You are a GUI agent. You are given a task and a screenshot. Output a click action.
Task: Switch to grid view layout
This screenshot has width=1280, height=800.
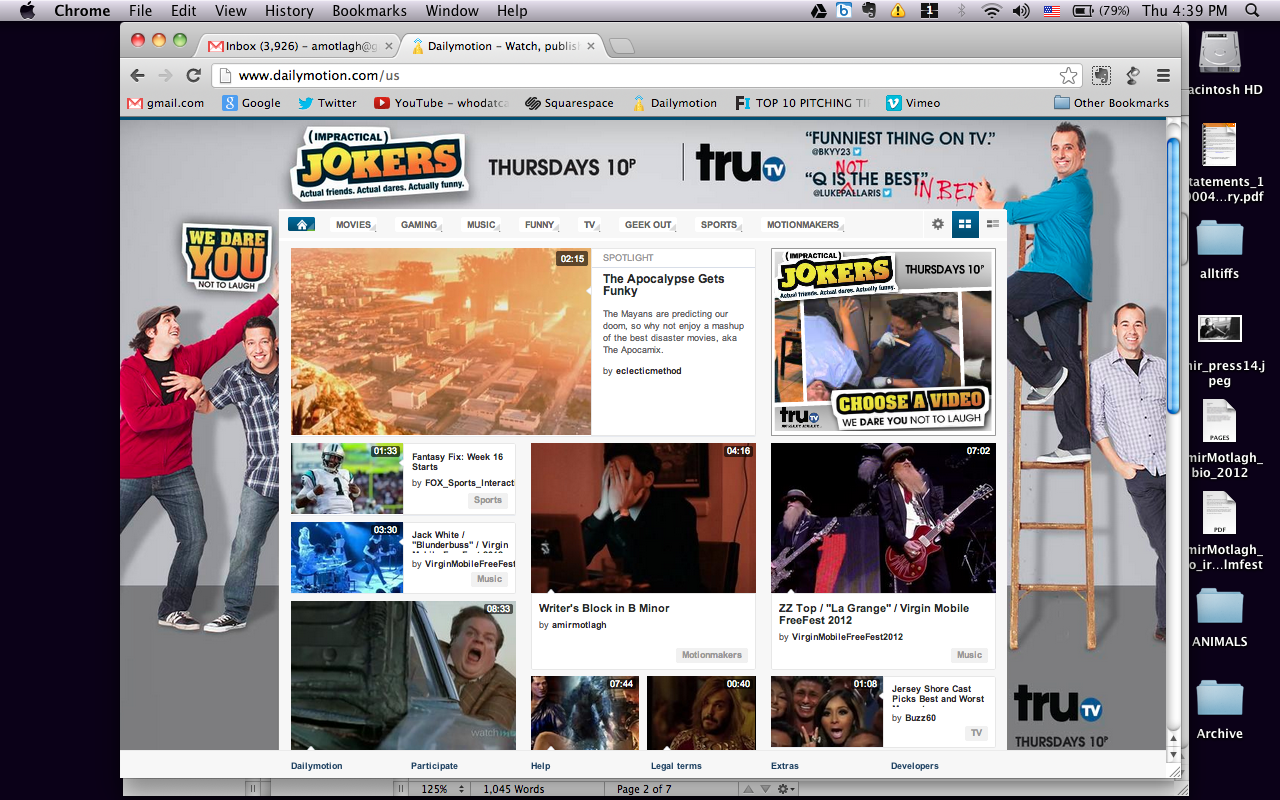coord(965,224)
